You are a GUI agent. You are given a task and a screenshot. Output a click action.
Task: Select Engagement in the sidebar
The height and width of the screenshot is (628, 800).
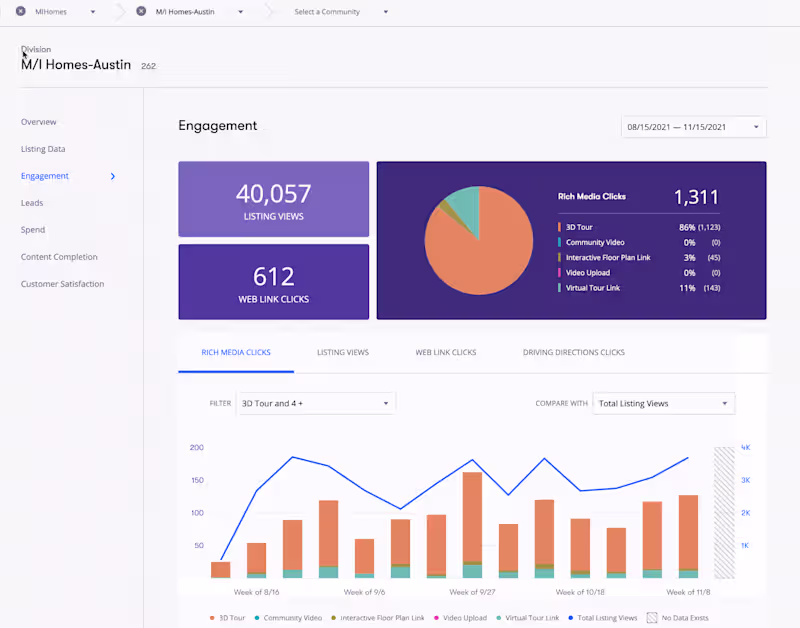pyautogui.click(x=44, y=176)
